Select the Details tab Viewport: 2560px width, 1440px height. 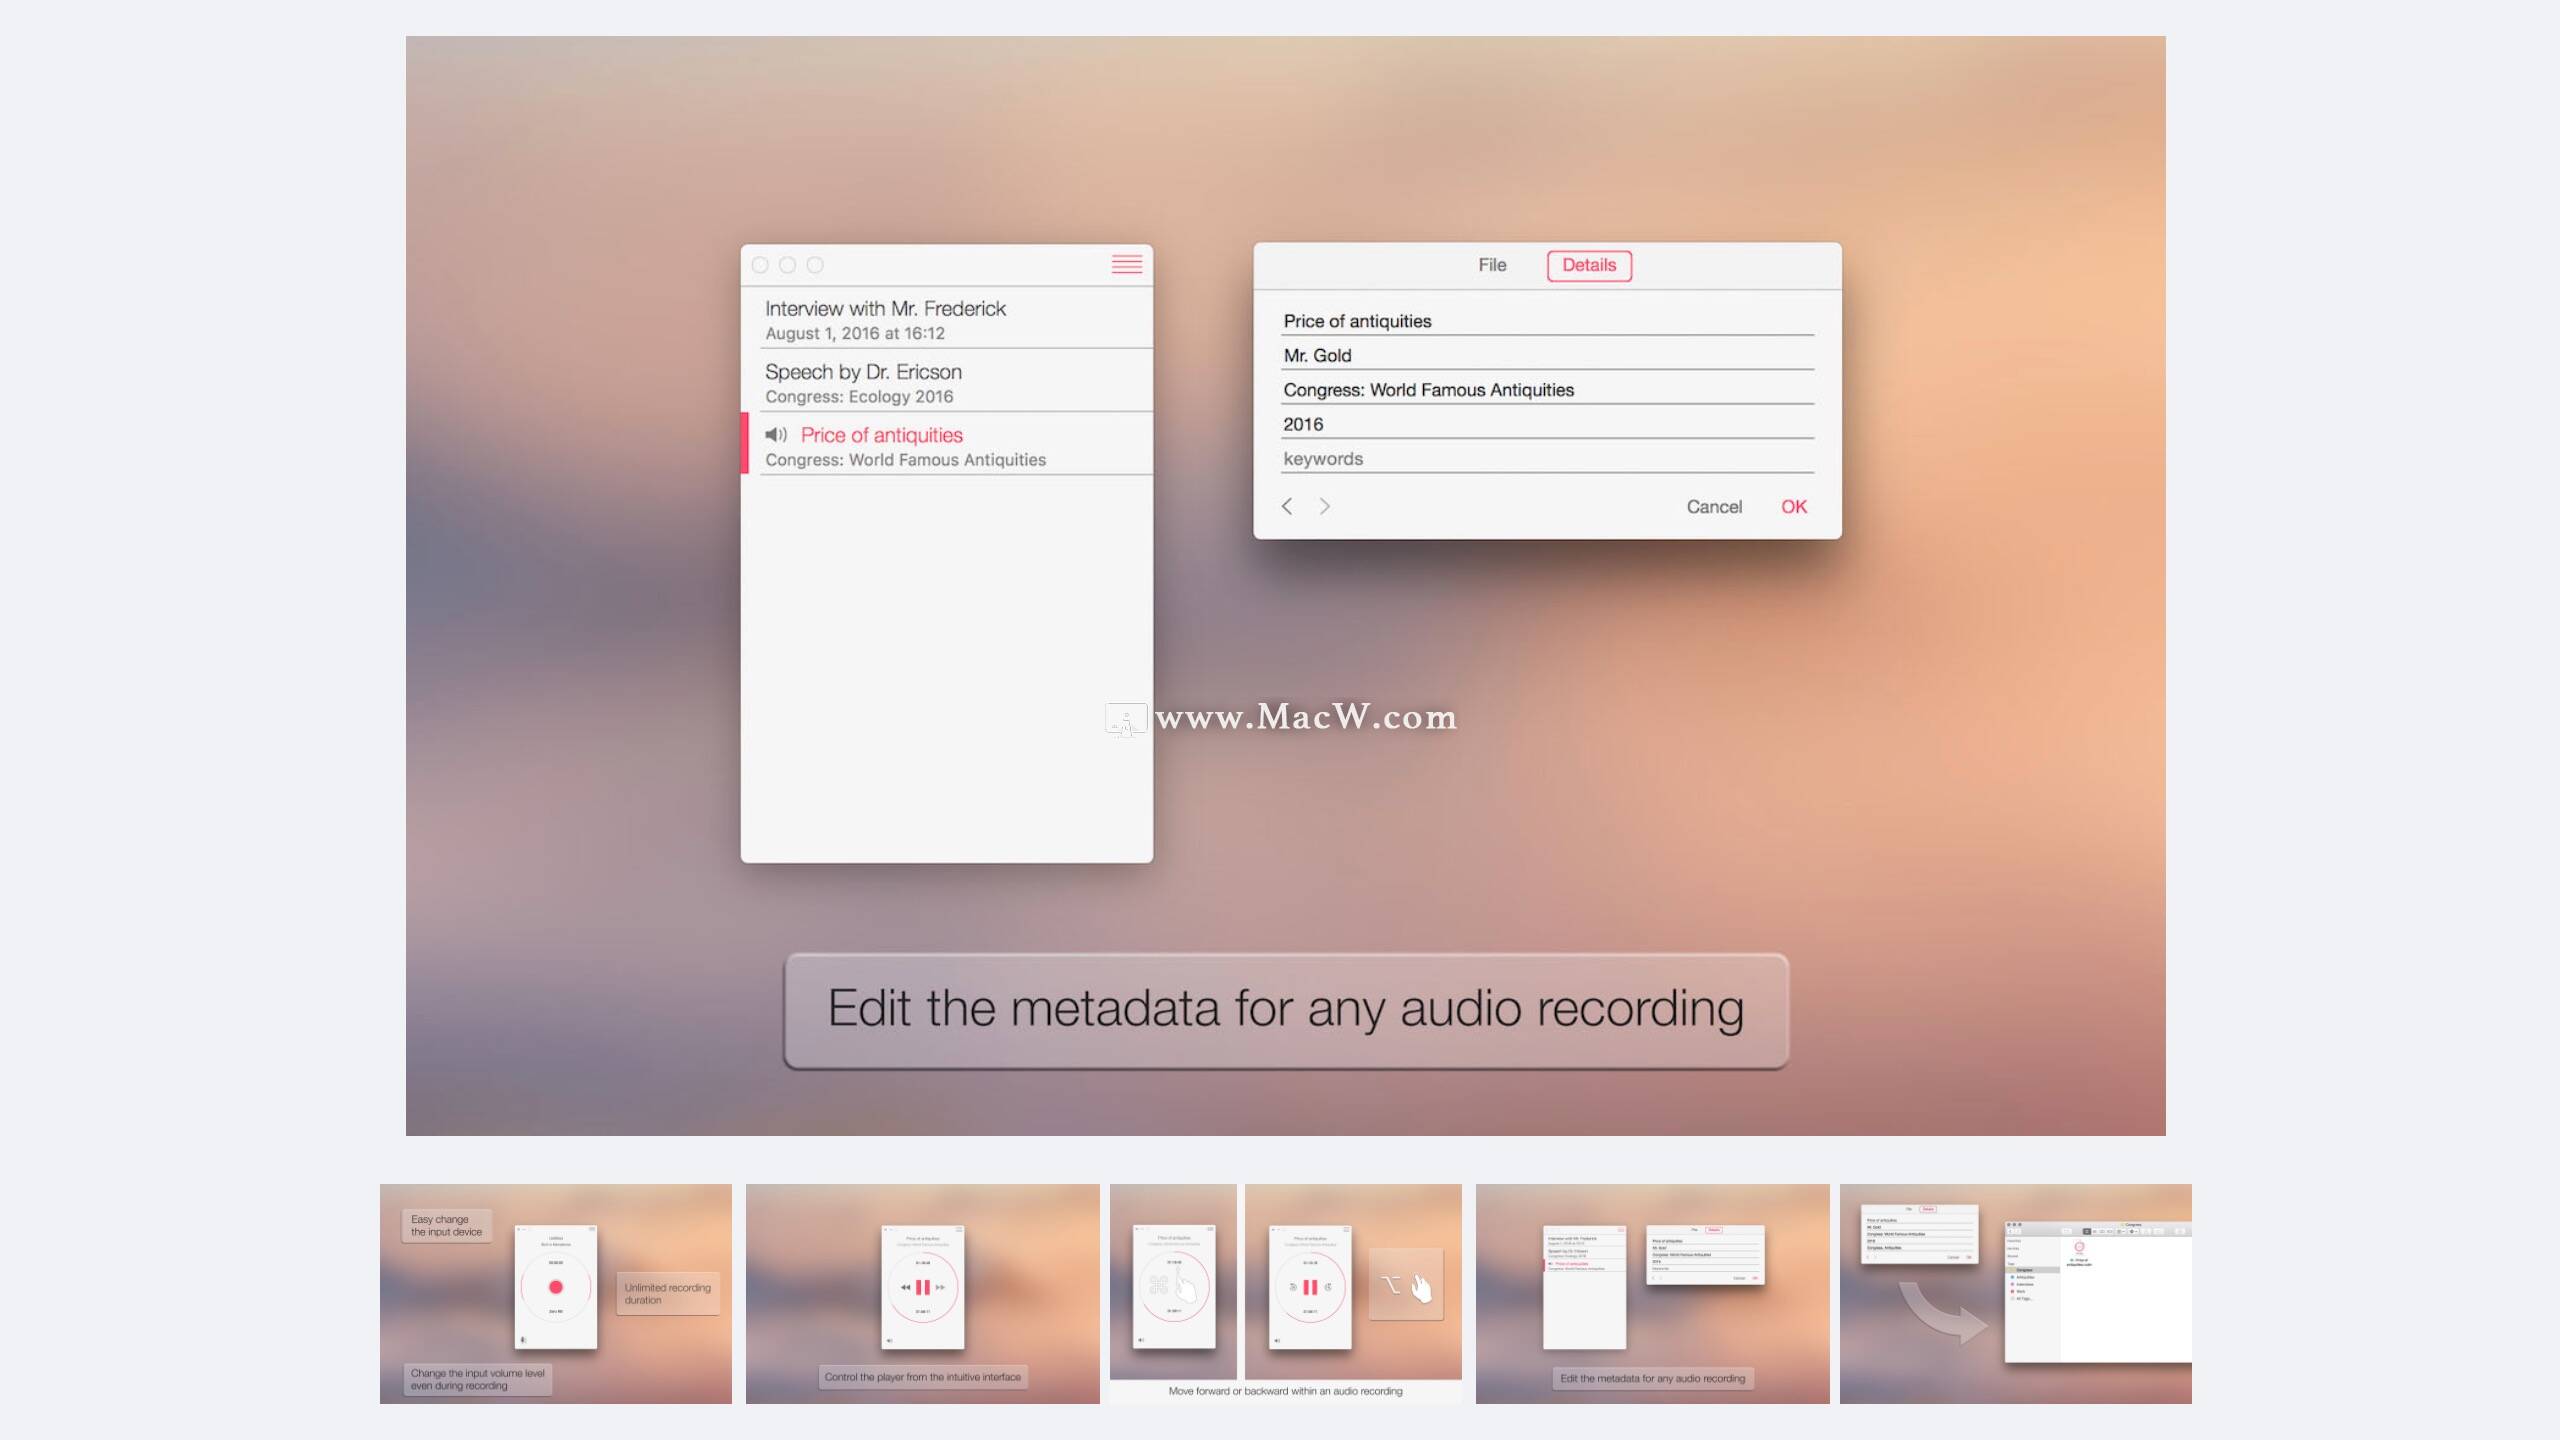click(1588, 265)
